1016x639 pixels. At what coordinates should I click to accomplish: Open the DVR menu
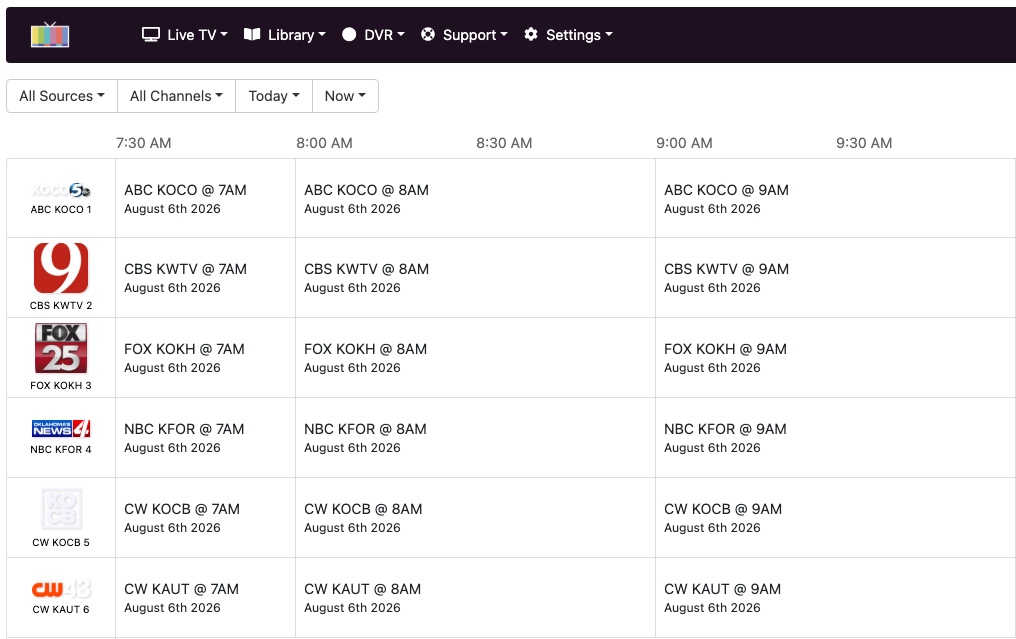click(x=373, y=35)
